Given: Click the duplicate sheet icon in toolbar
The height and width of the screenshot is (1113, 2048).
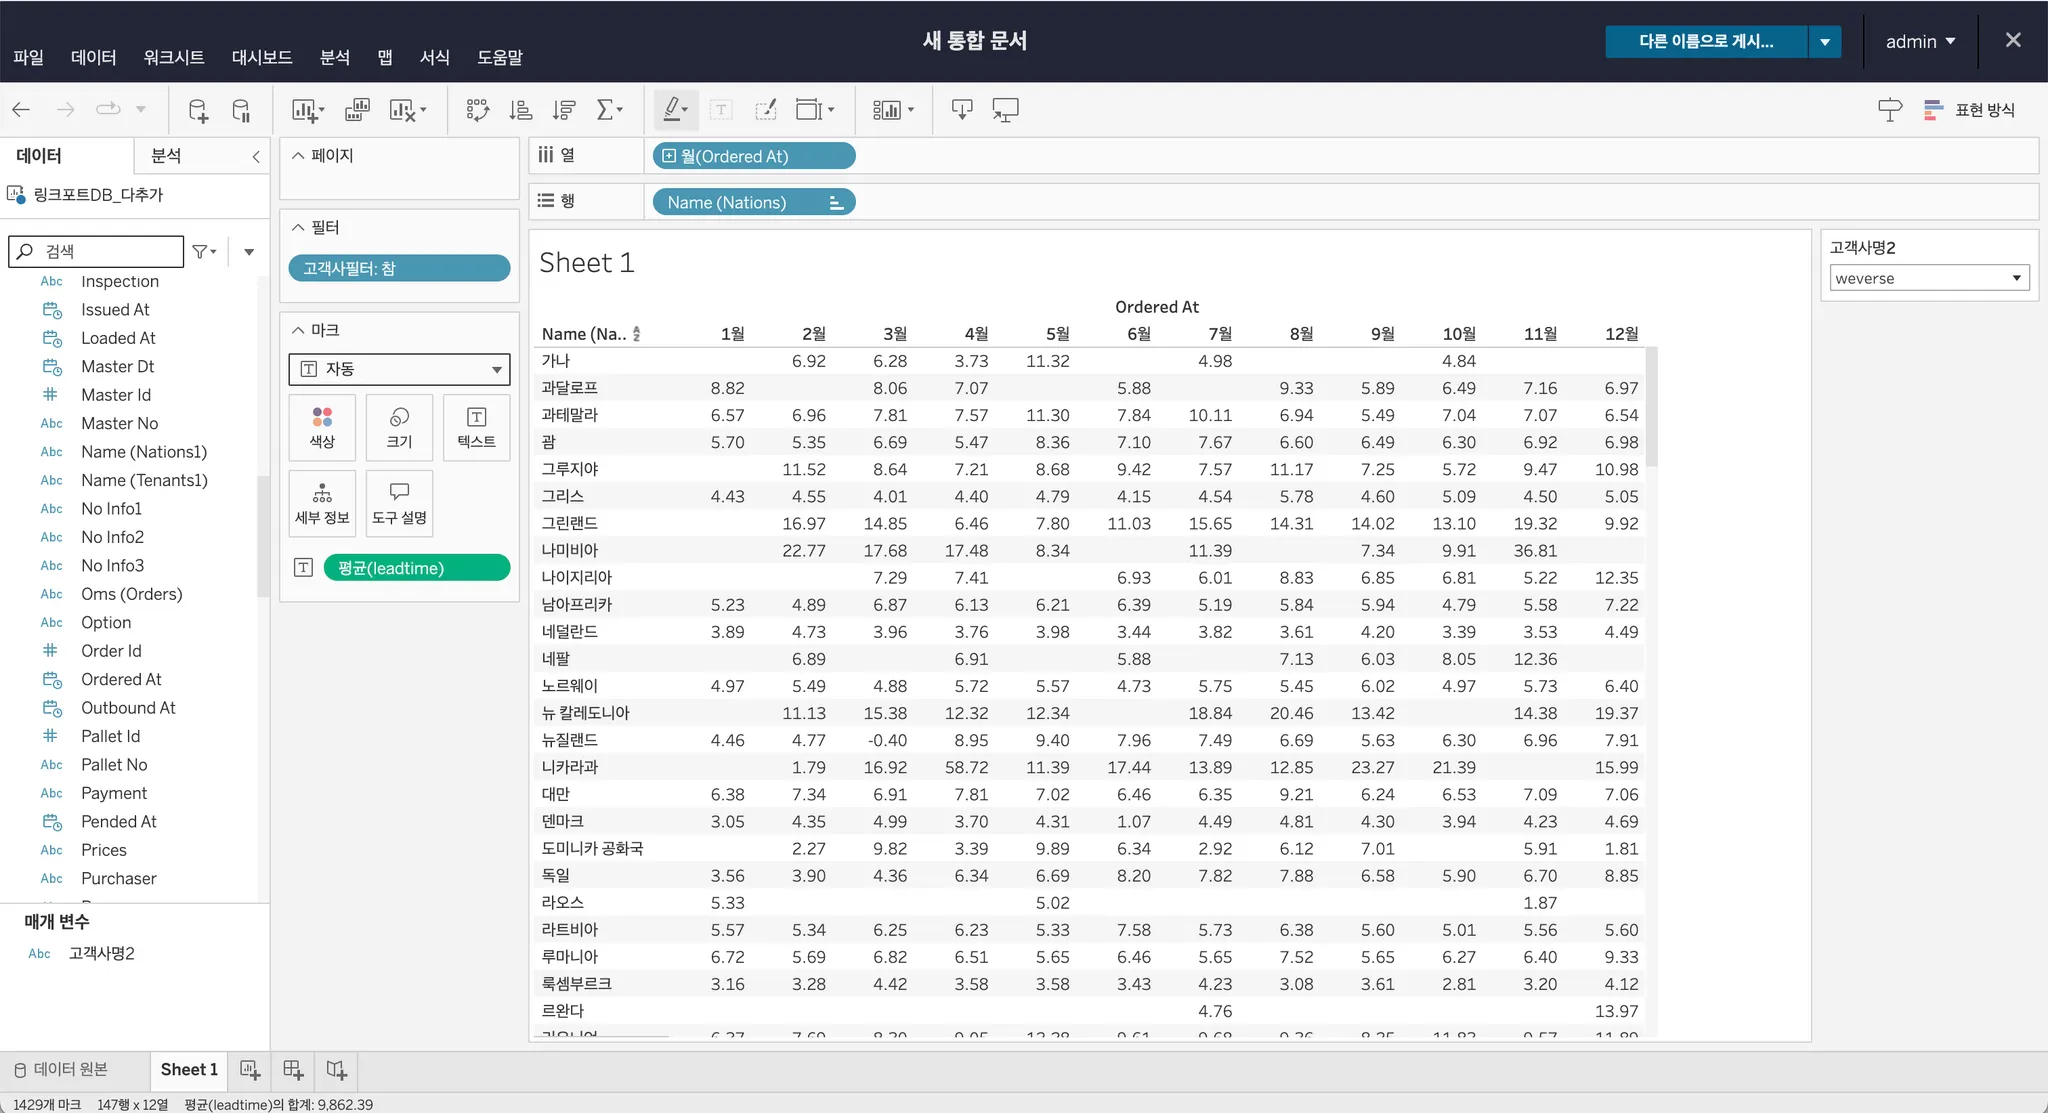Looking at the screenshot, I should 357,110.
